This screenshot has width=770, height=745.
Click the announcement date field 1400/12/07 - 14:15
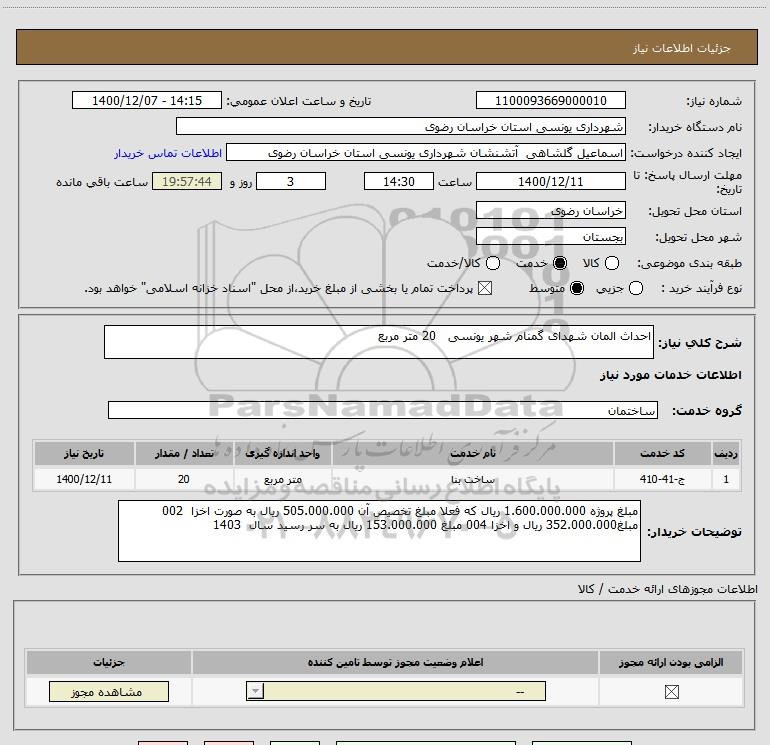click(x=147, y=100)
